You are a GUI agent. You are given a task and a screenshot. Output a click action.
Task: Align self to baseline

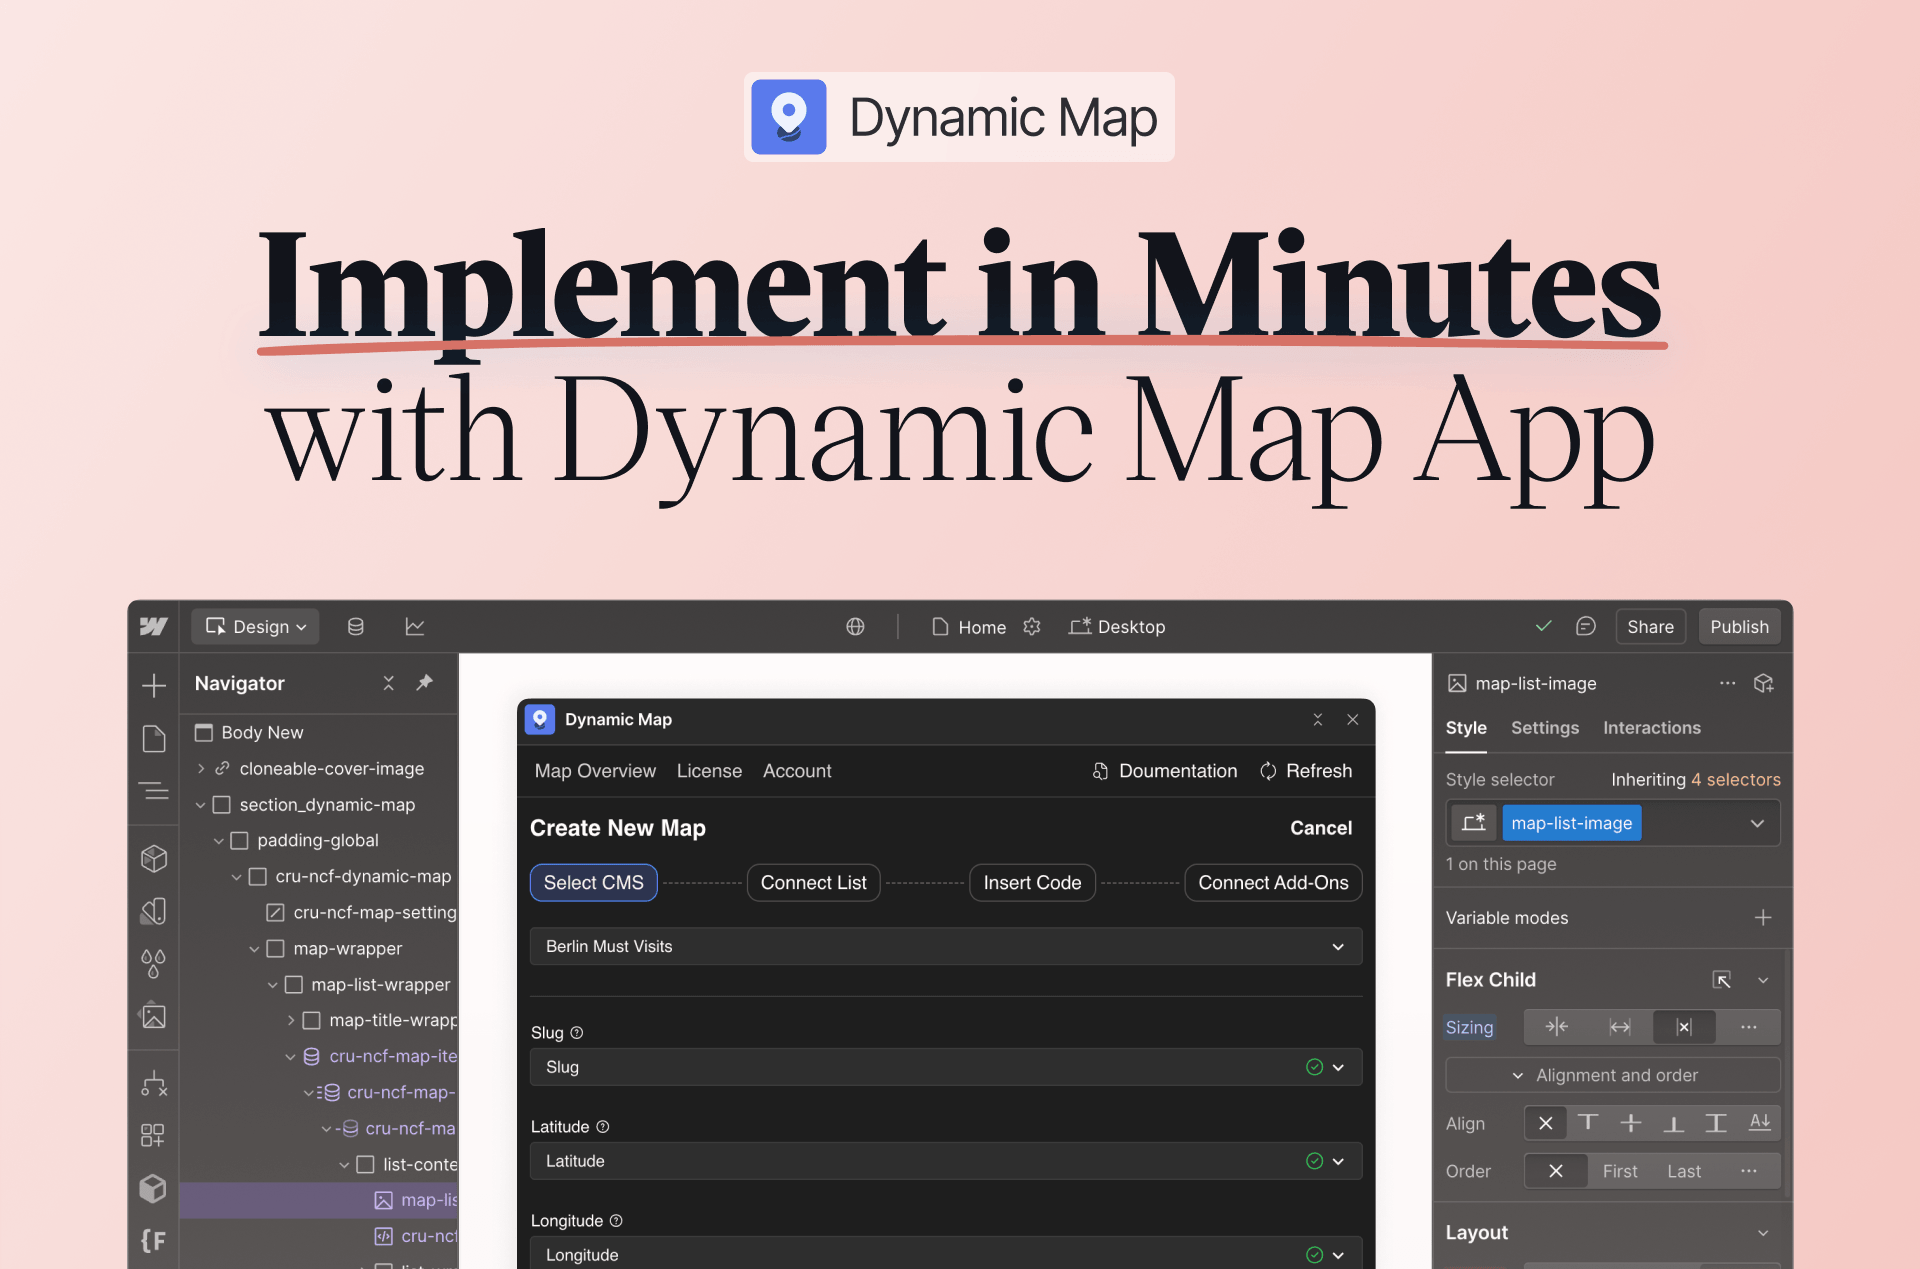[1759, 1123]
